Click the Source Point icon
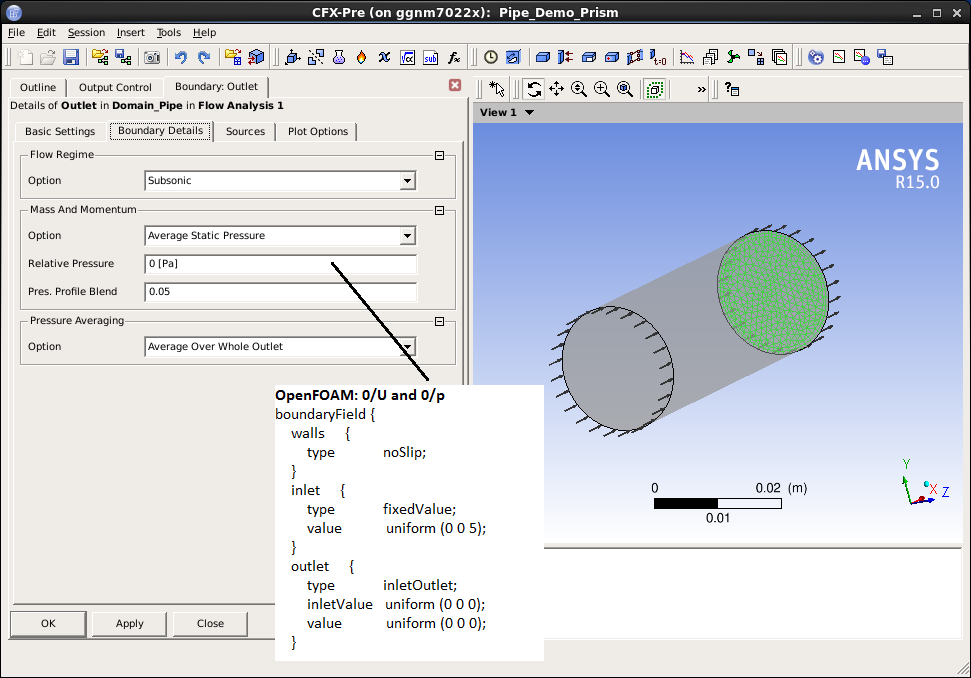This screenshot has width=971, height=678. pyautogui.click(x=611, y=58)
